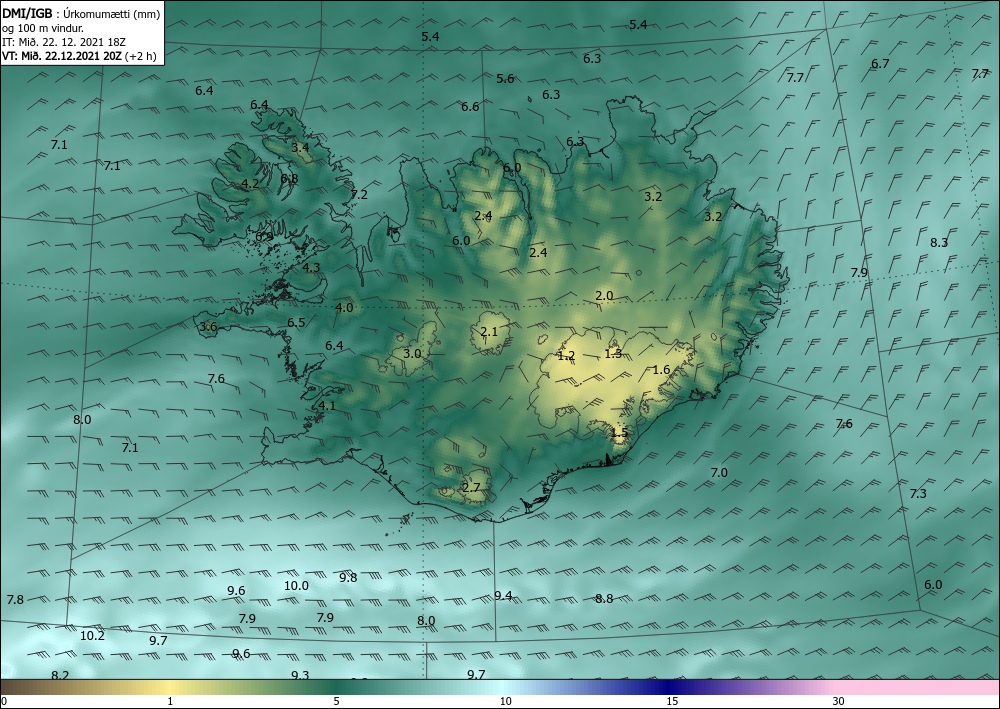Click the dark navy segment of color scale
This screenshot has width=1000, height=709.
[x=670, y=687]
